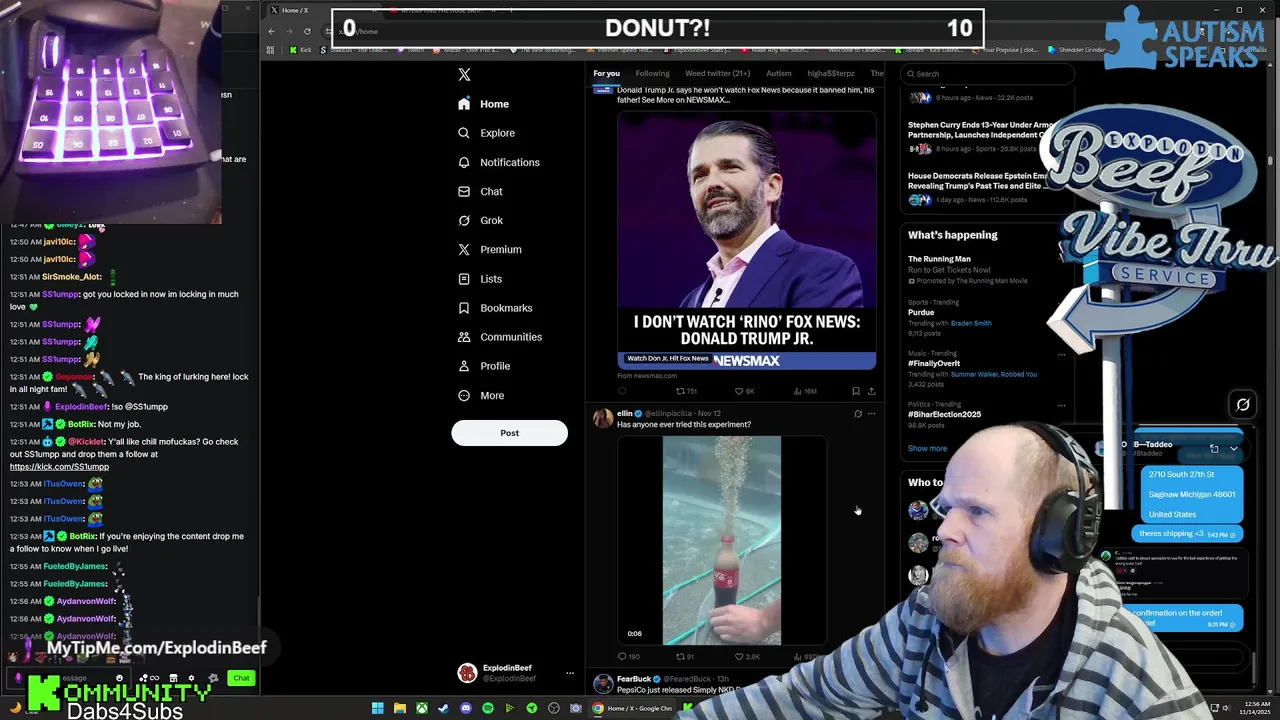This screenshot has width=1280, height=720.
Task: Bookmark the Donald Trump Jr. post
Action: click(x=855, y=391)
